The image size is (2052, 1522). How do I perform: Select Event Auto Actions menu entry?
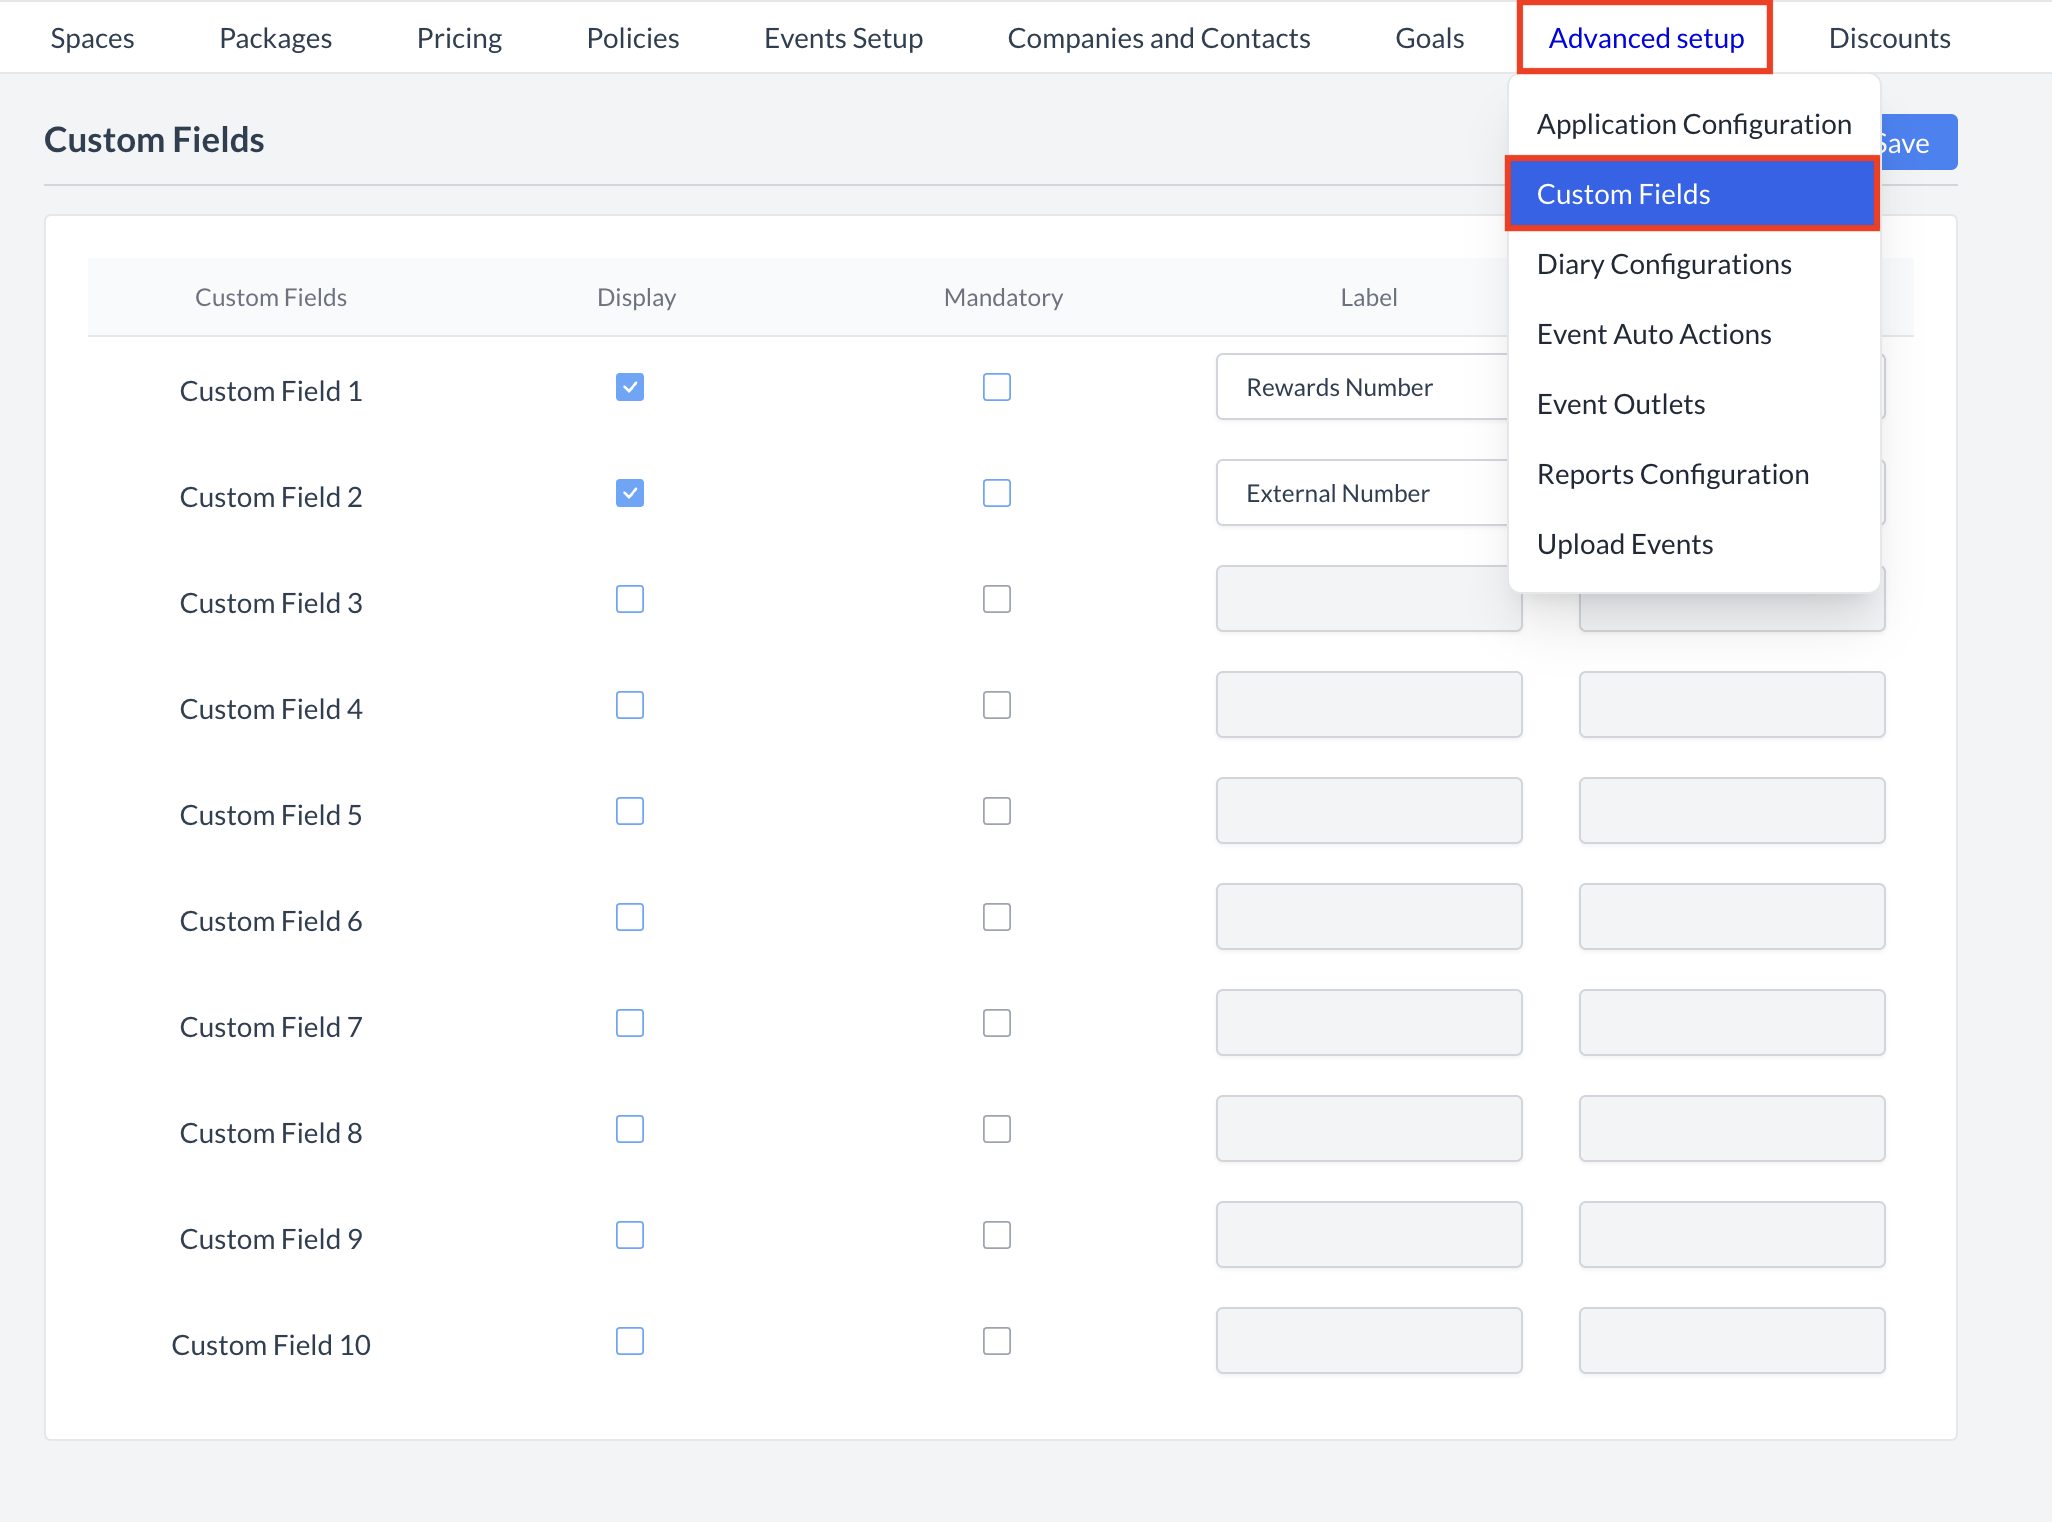pyautogui.click(x=1653, y=333)
